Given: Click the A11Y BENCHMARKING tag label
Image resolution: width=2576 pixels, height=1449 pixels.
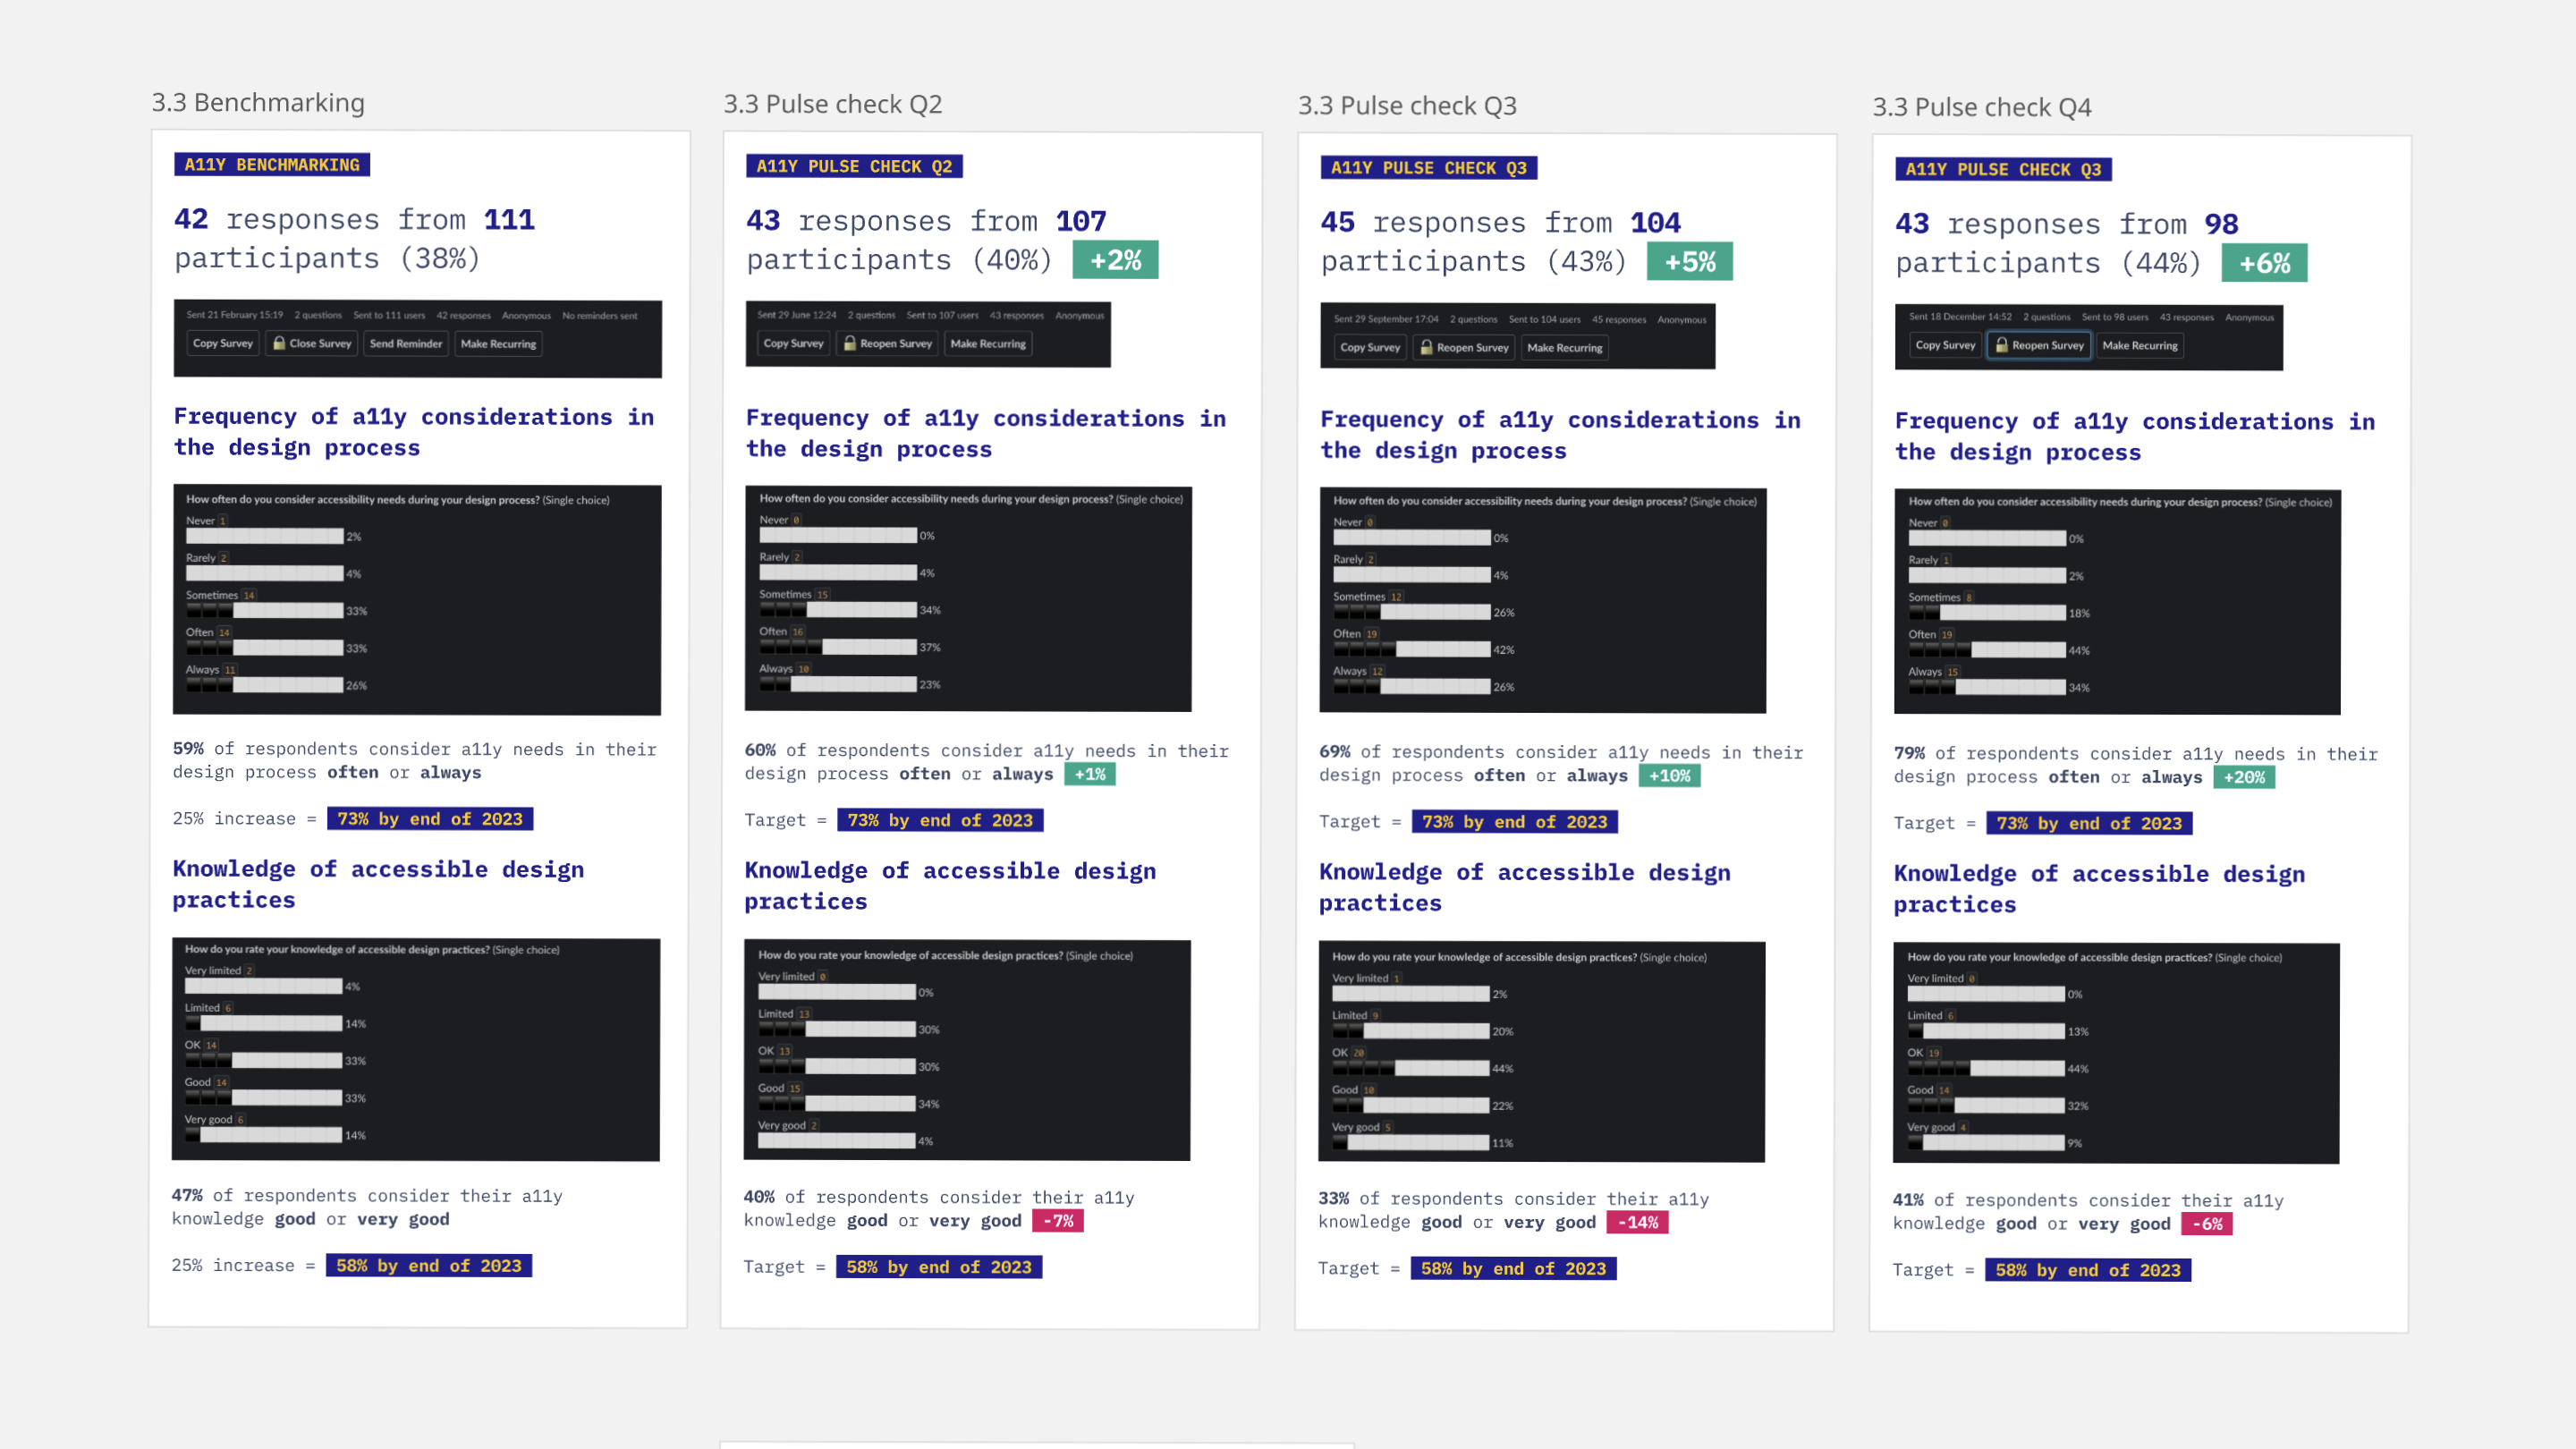Looking at the screenshot, I should coord(272,165).
